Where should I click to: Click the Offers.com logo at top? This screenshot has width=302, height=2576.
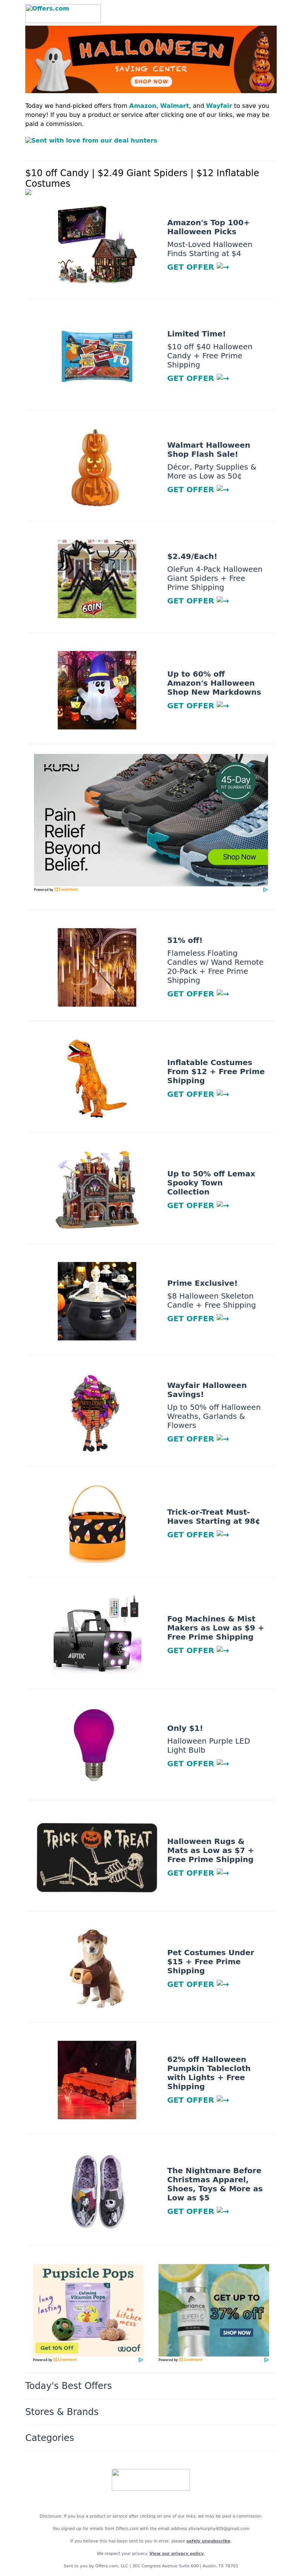(62, 13)
